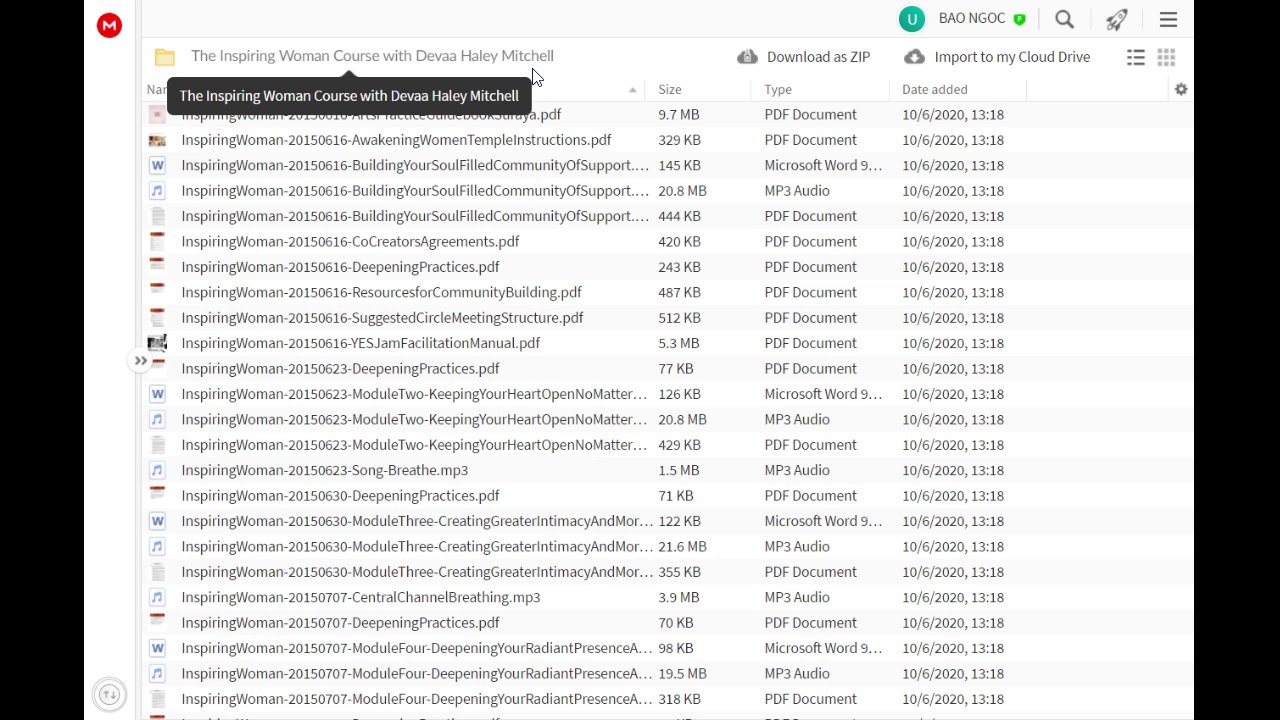Click the audio icon of CentralChannelBreathing.mp3
1280x720 pixels.
[157, 597]
